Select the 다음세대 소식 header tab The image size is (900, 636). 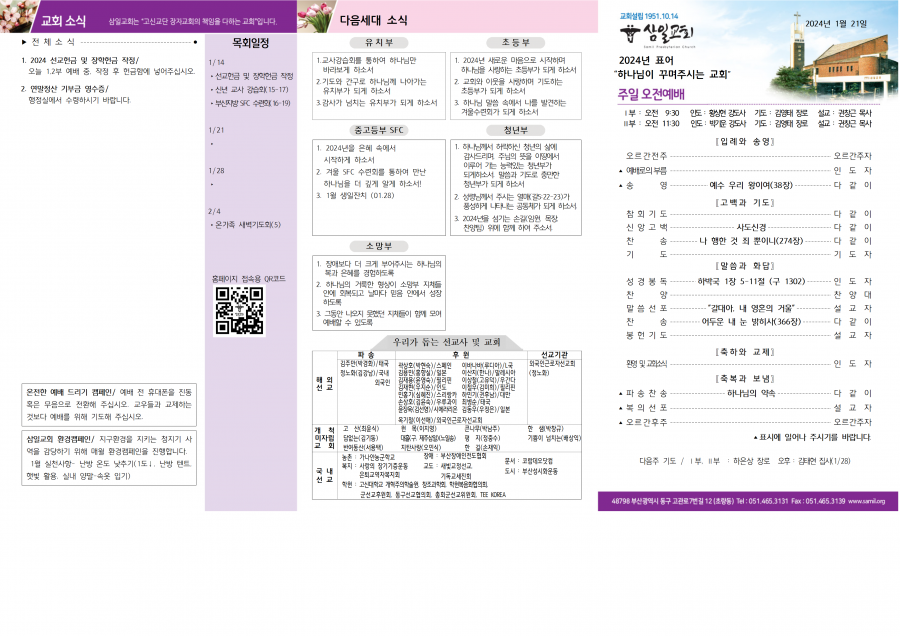(x=373, y=20)
